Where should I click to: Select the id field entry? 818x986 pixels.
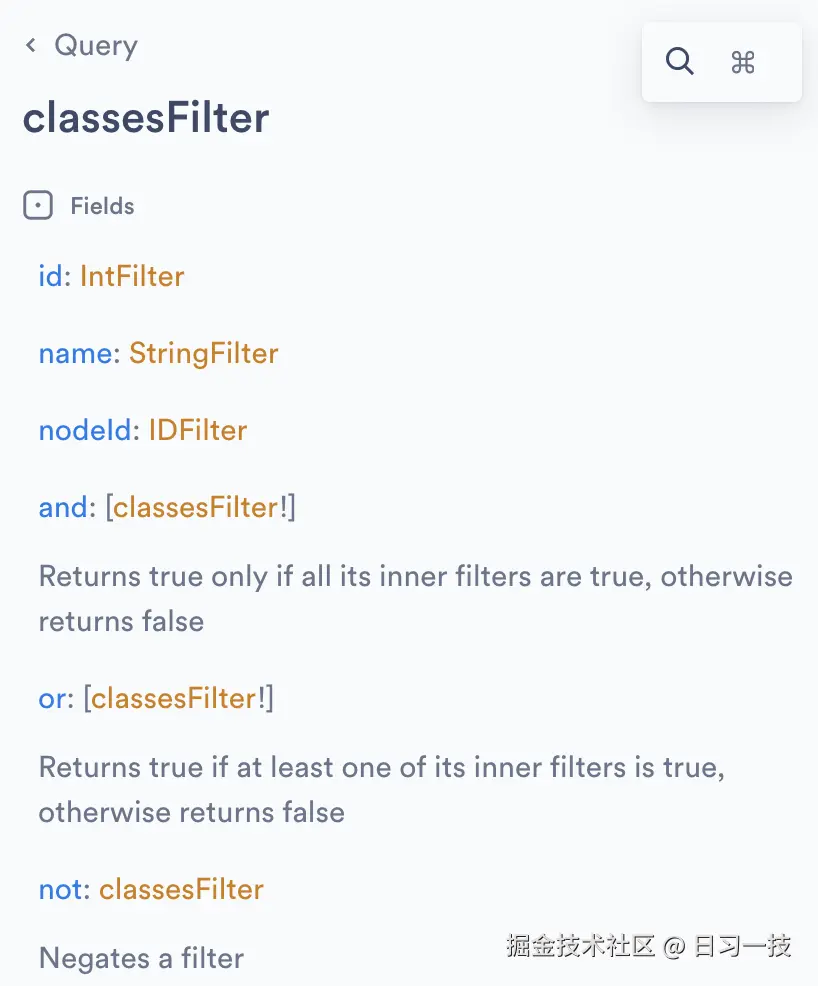point(50,276)
